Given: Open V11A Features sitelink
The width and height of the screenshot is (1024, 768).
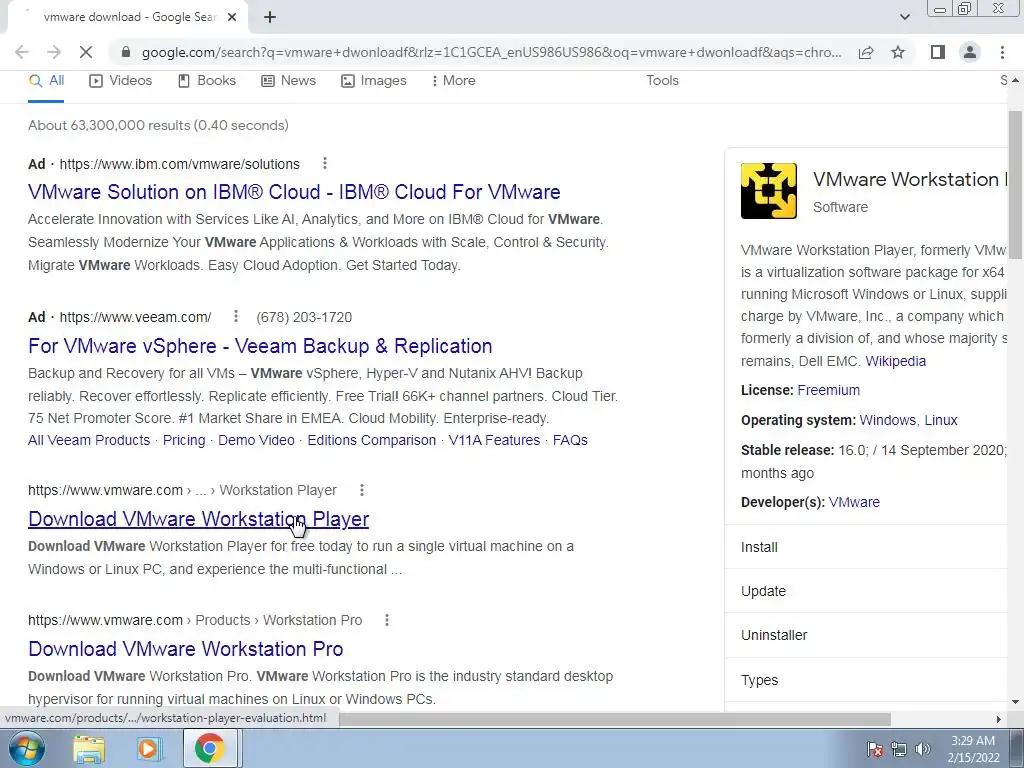Looking at the screenshot, I should (494, 440).
